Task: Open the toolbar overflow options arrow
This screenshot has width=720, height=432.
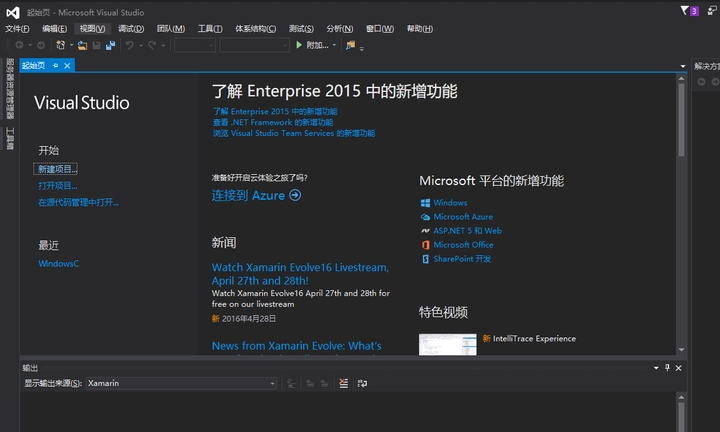Action: pos(362,48)
